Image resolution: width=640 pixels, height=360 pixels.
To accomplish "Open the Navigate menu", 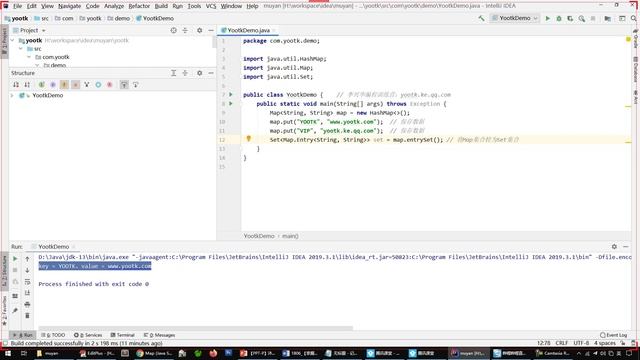I will (69, 6).
